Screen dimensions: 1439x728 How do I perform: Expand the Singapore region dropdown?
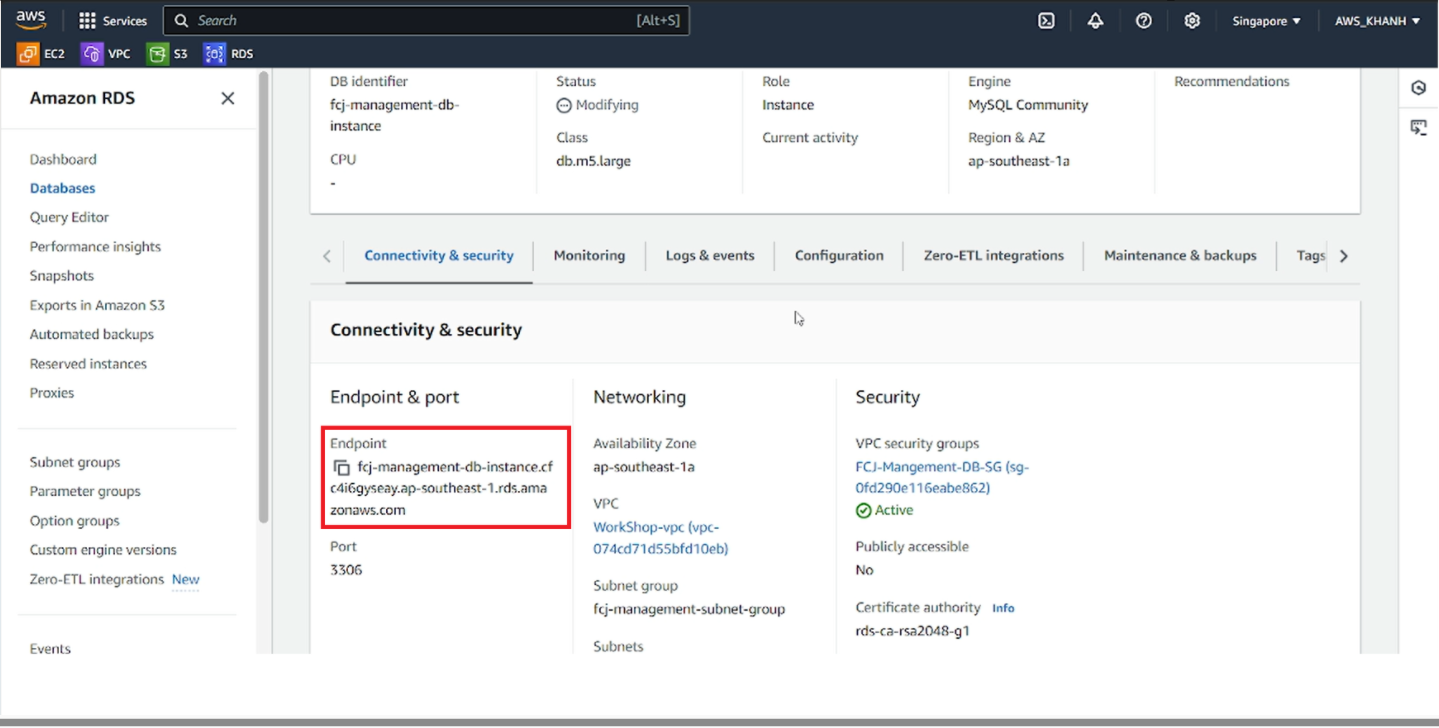1266,20
